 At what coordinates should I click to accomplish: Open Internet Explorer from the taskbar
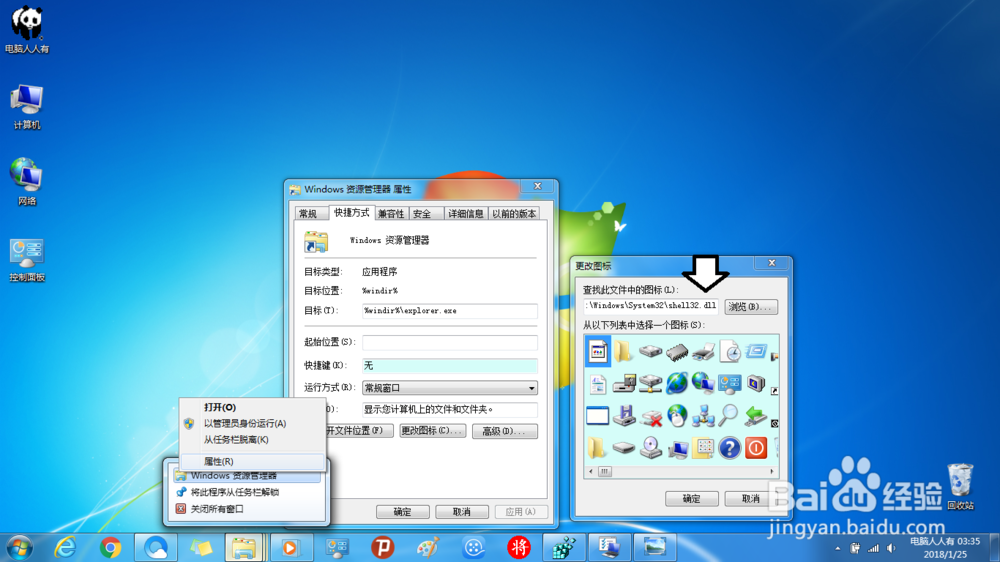coord(65,547)
